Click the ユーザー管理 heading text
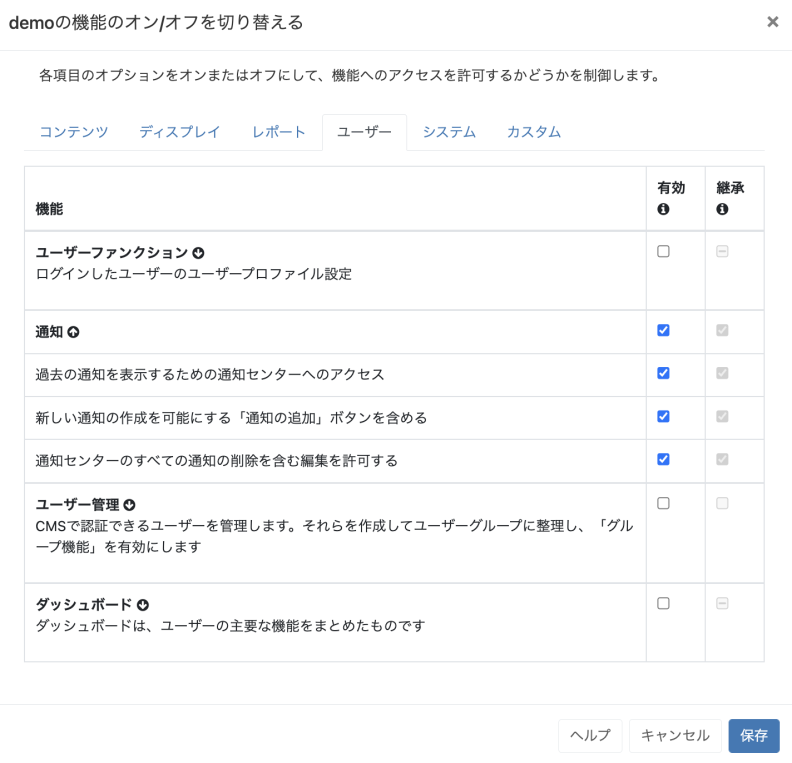The width and height of the screenshot is (792, 763). tap(77, 505)
